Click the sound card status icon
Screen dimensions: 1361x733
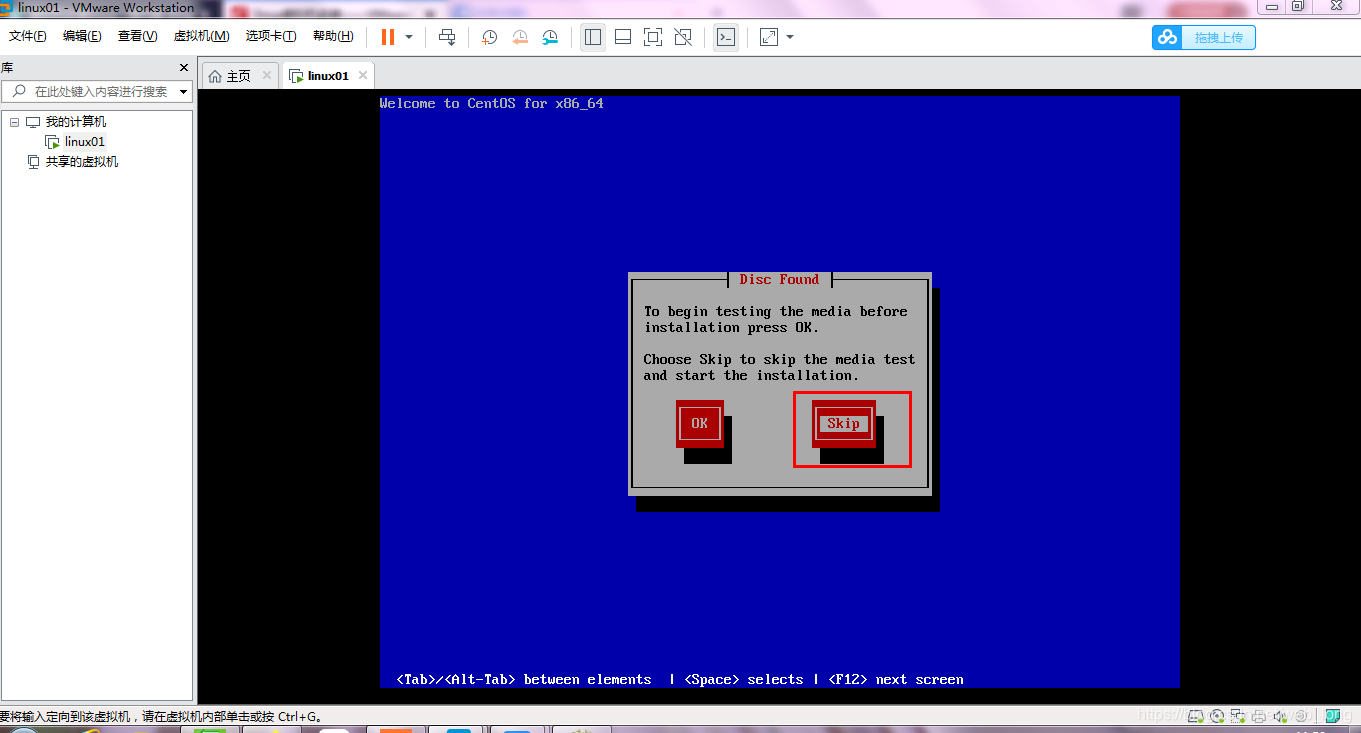pyautogui.click(x=1279, y=716)
